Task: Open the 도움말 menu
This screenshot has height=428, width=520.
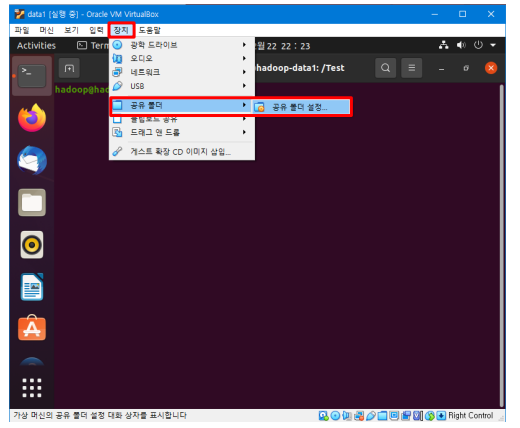Action: [149, 30]
